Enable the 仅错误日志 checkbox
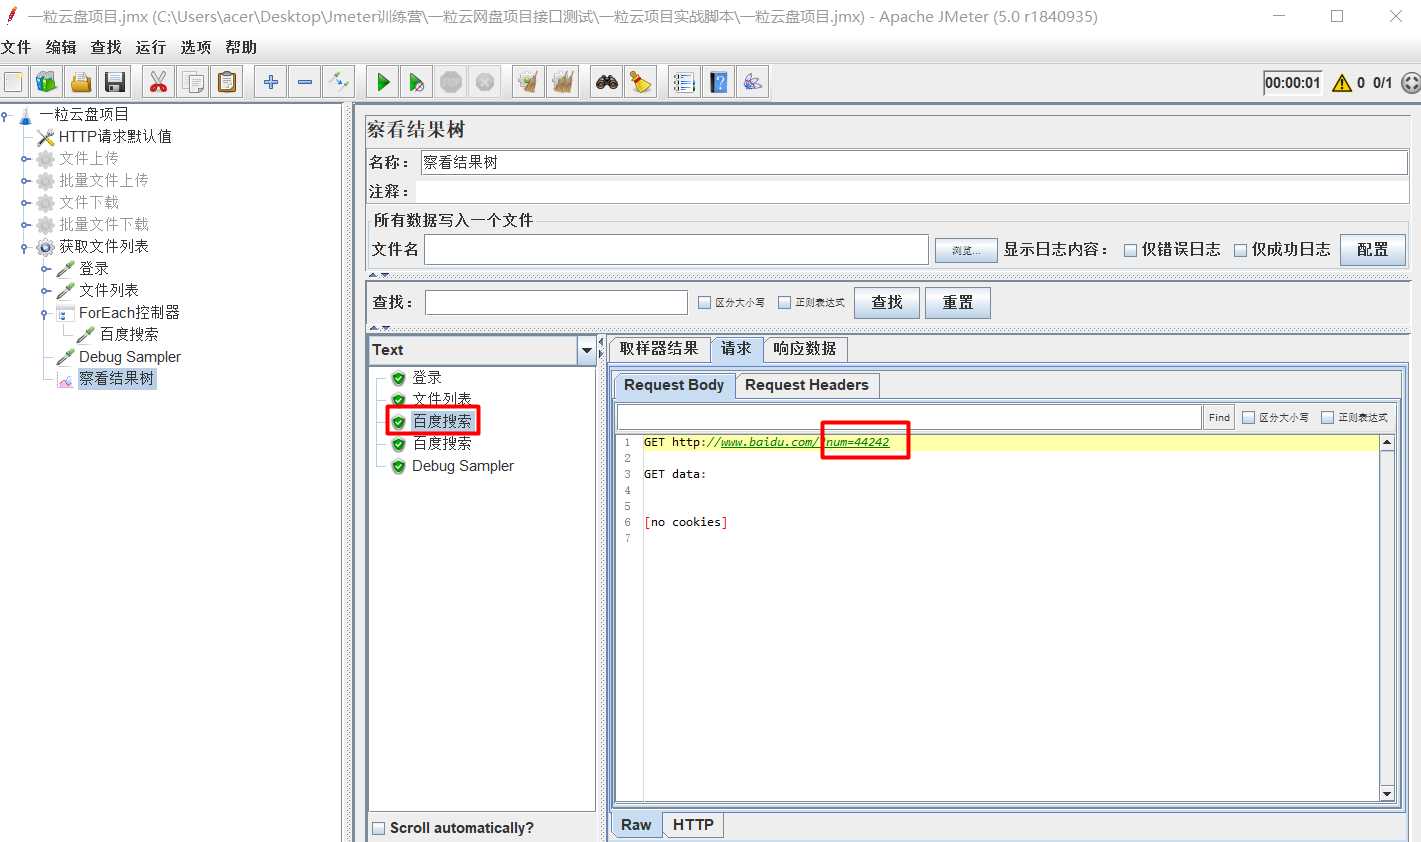 pyautogui.click(x=1130, y=250)
